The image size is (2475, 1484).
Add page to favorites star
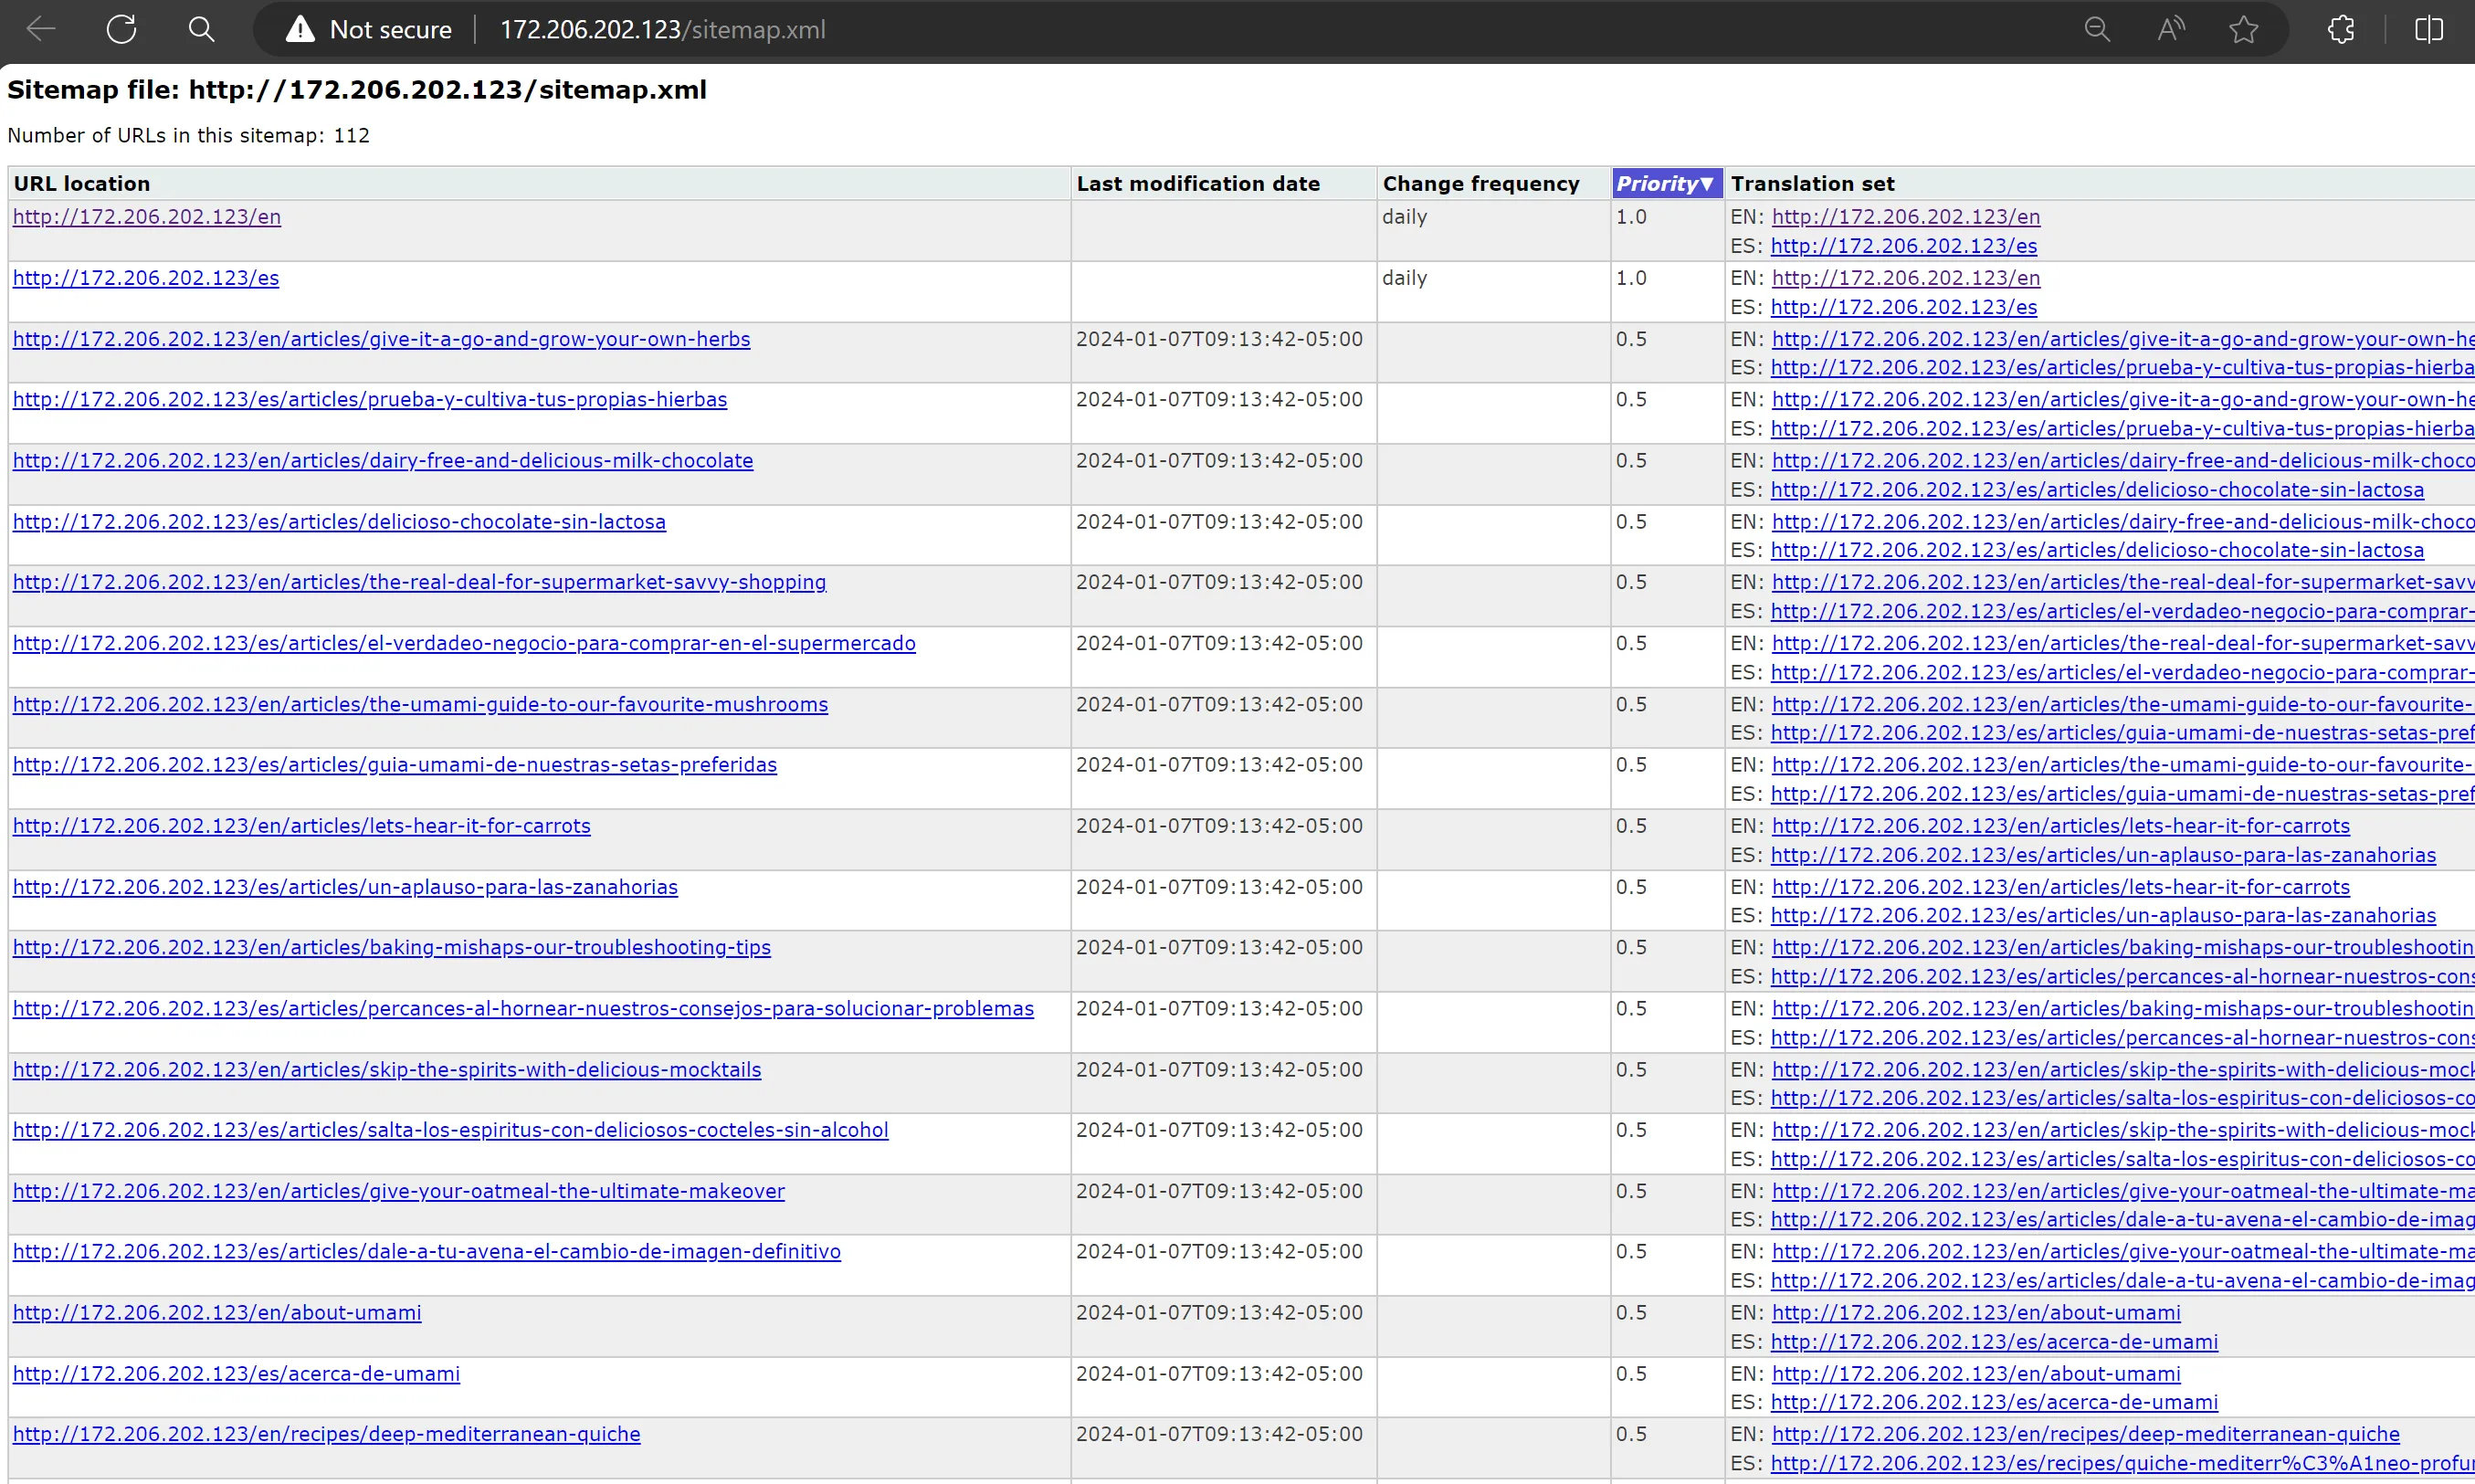2244,29
